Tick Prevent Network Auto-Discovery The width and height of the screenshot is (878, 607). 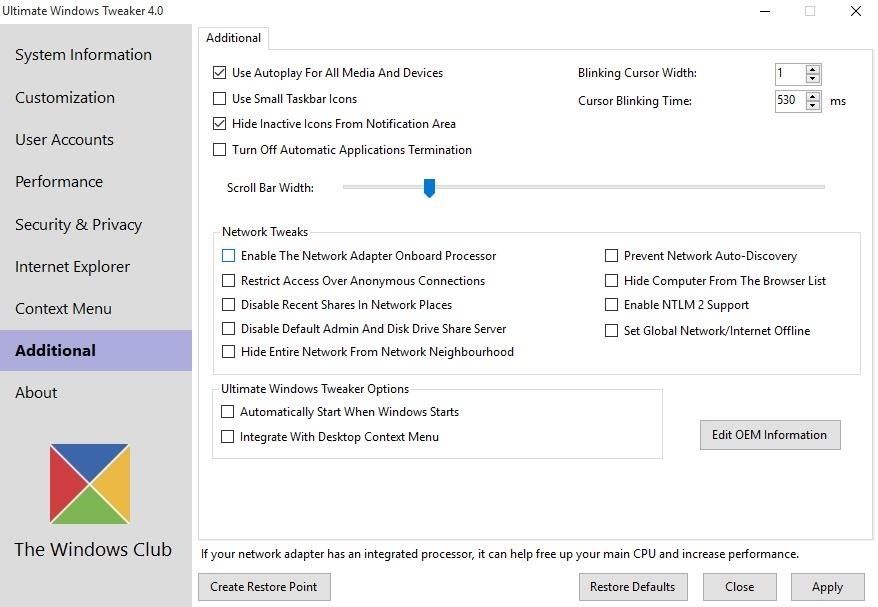point(611,256)
